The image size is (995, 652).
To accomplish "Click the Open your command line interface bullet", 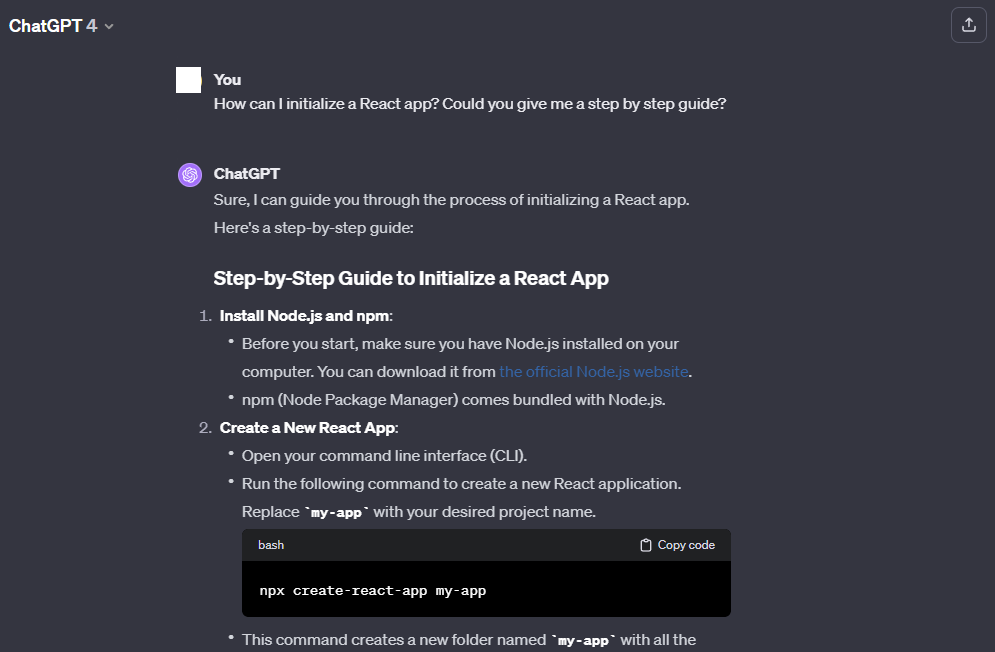I will click(x=384, y=456).
